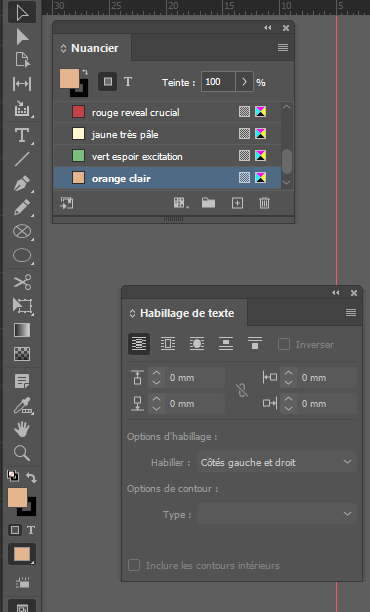Swap fill and stroke in toolbar
This screenshot has height=612, width=370.
pyautogui.click(x=31, y=477)
